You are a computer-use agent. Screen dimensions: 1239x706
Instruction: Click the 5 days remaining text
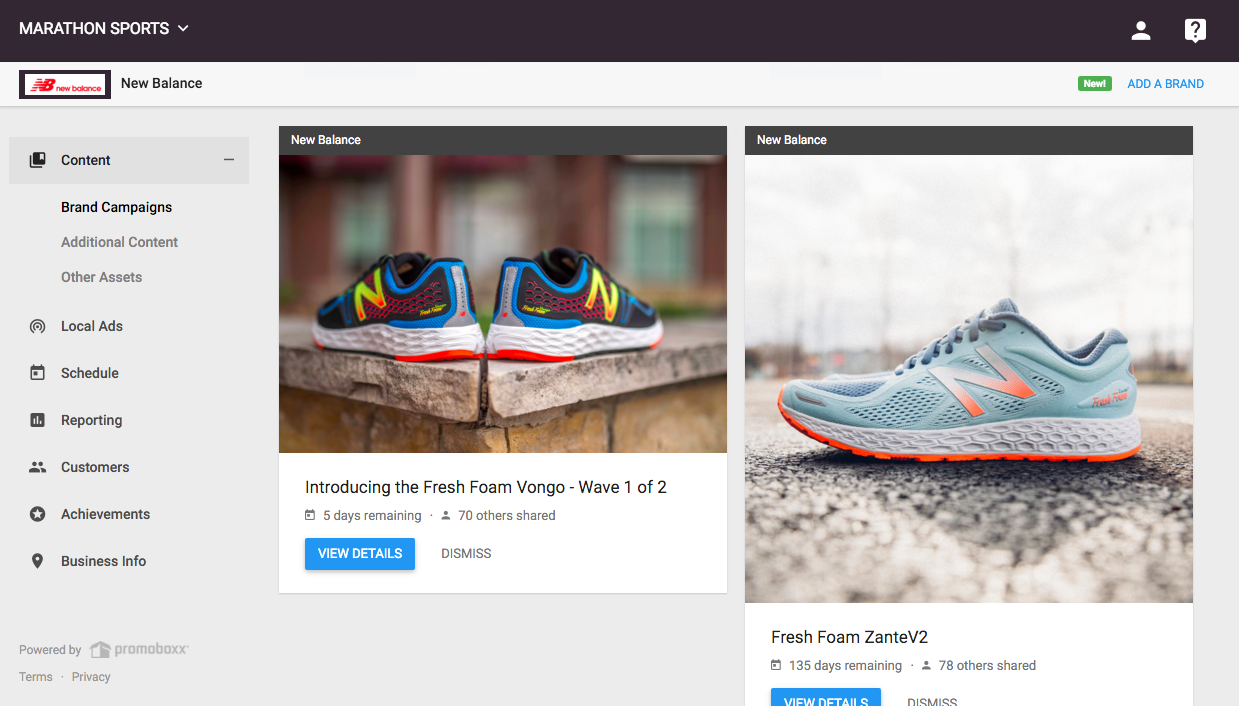(x=372, y=516)
